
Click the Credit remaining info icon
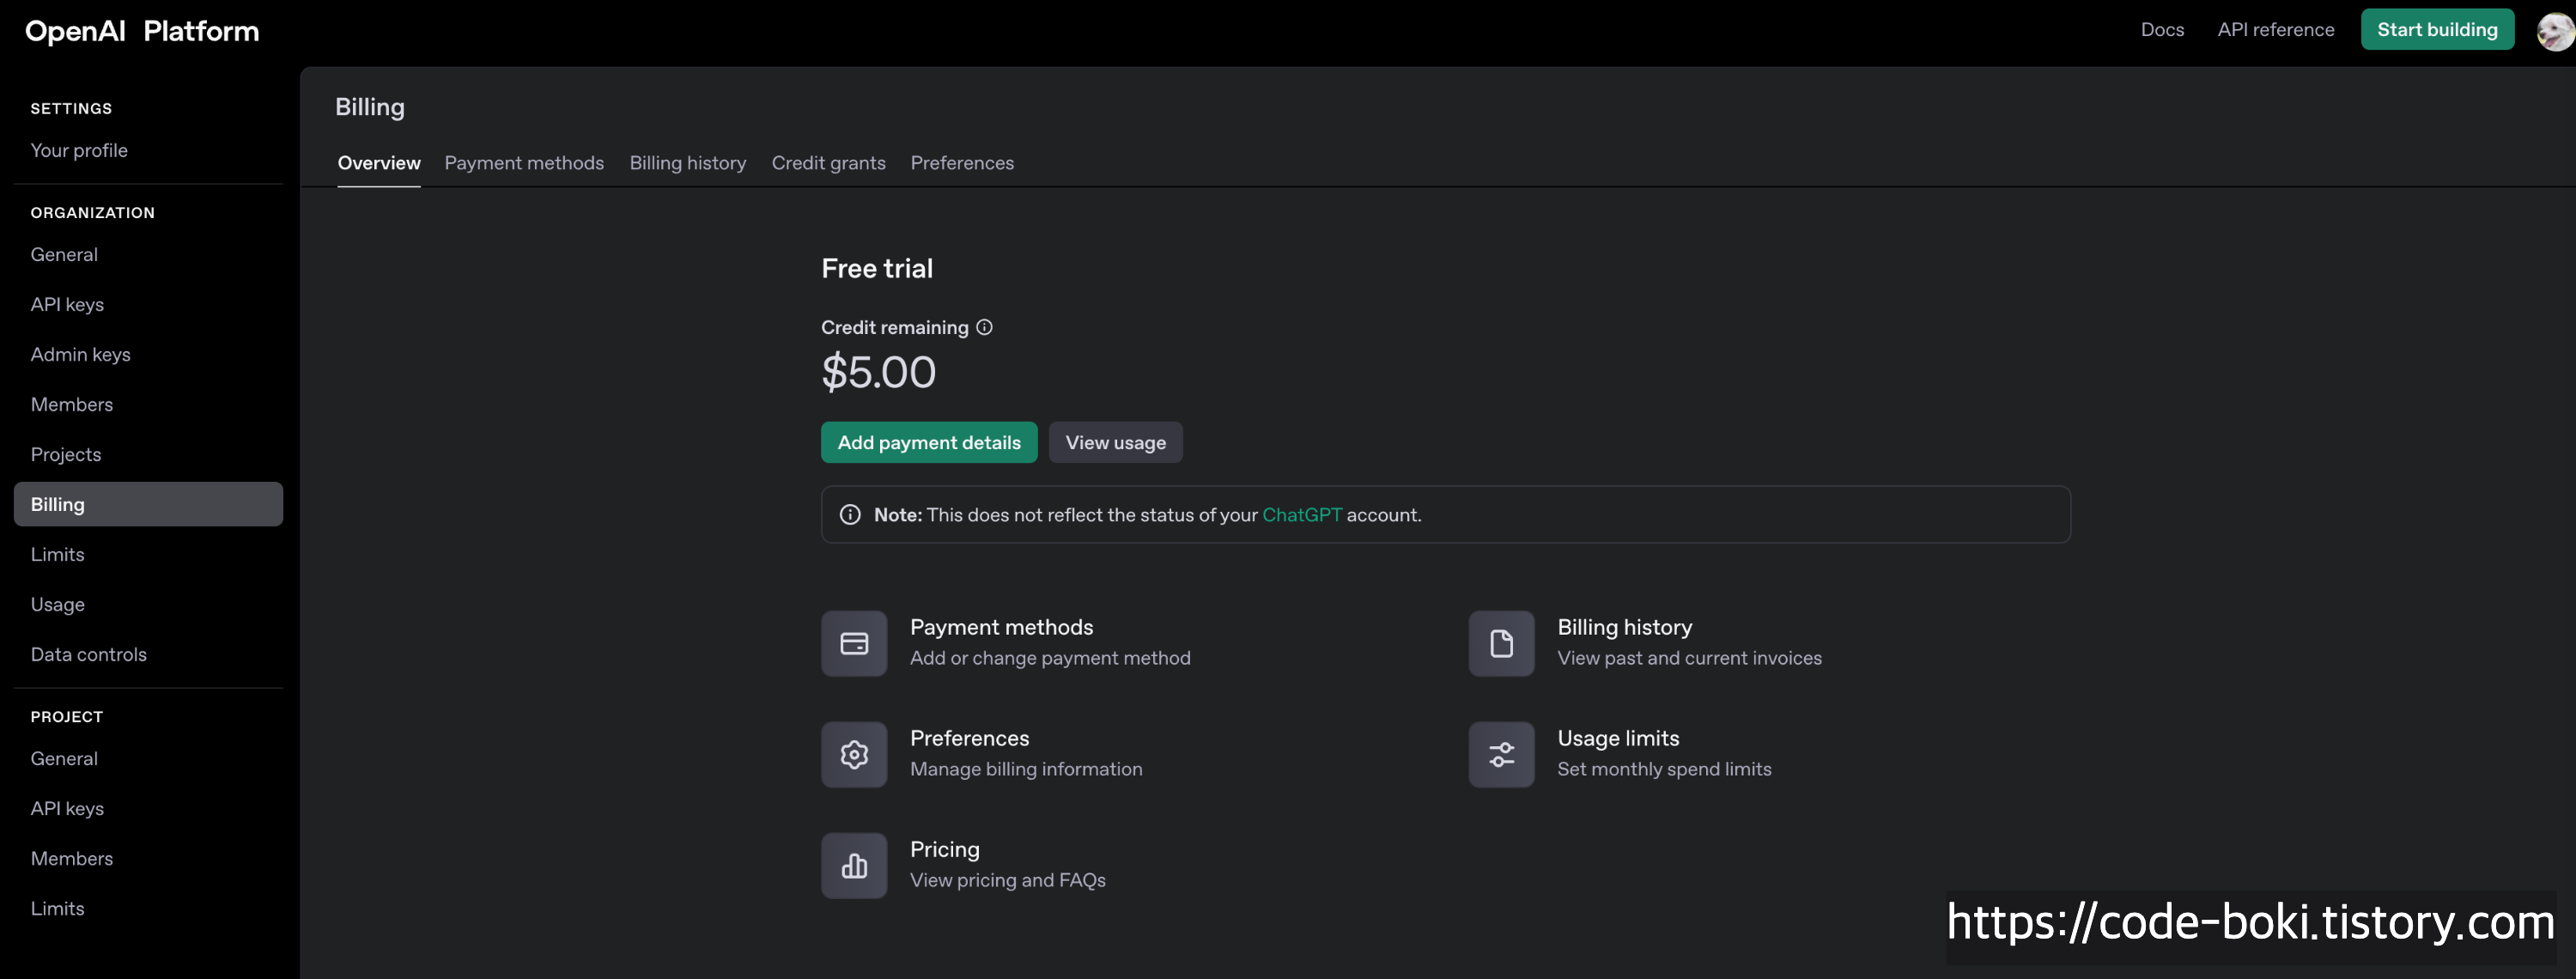tap(984, 327)
